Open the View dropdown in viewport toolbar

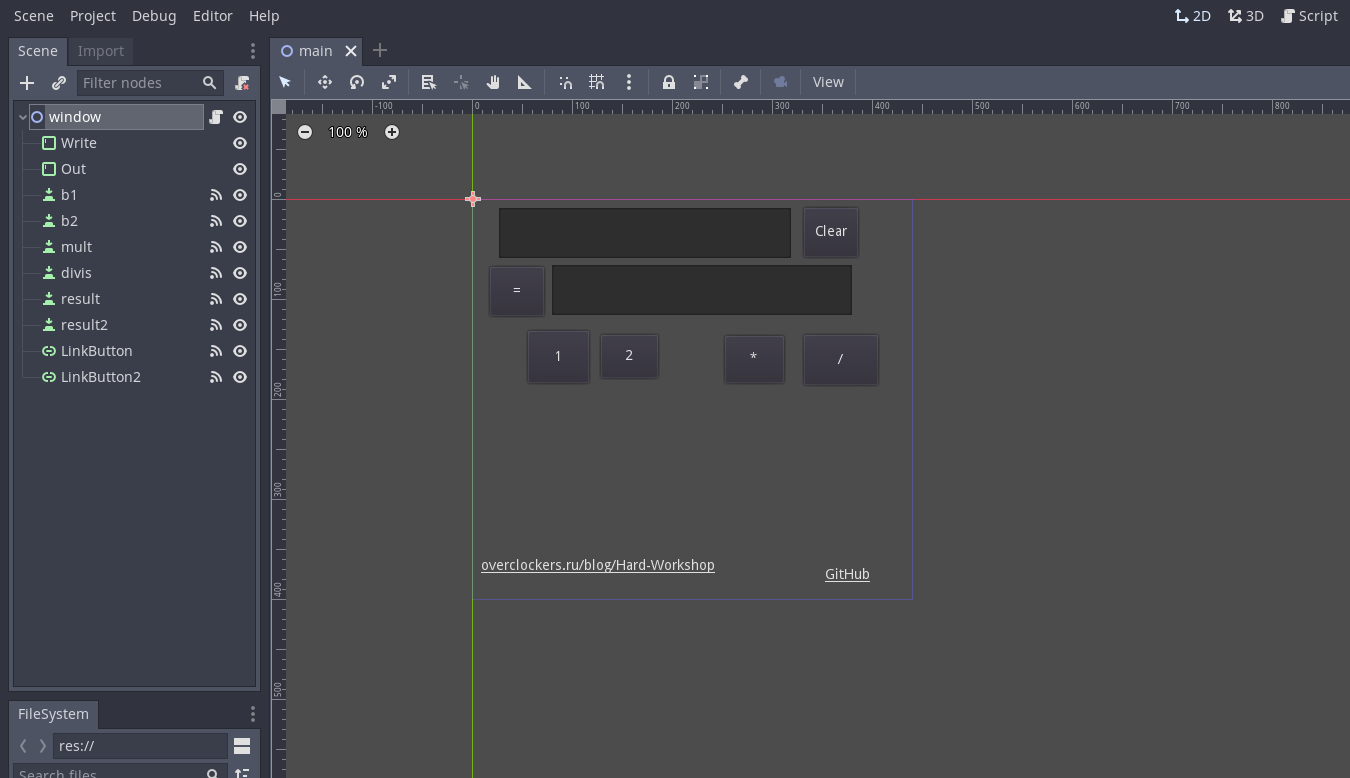[828, 82]
